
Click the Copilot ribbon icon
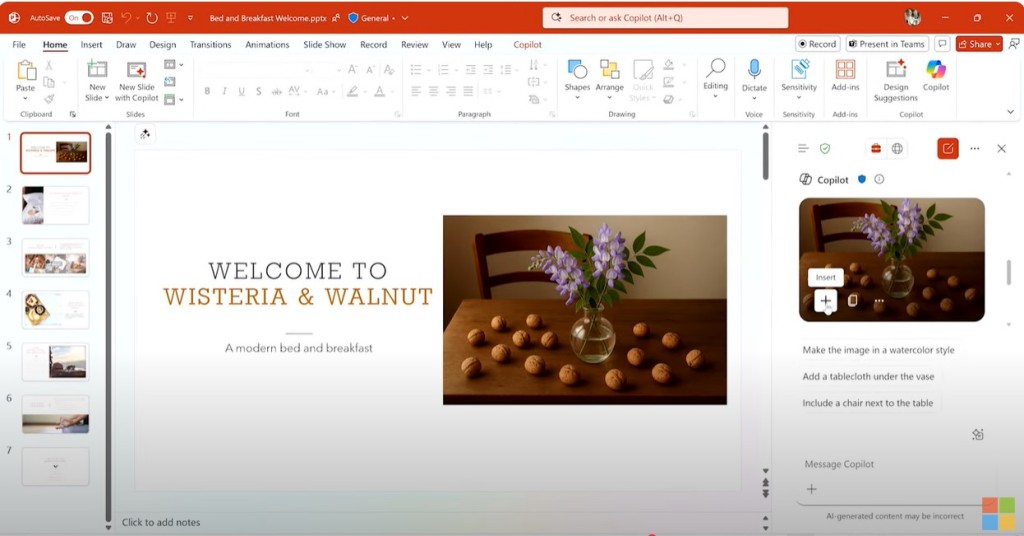pyautogui.click(x=936, y=70)
